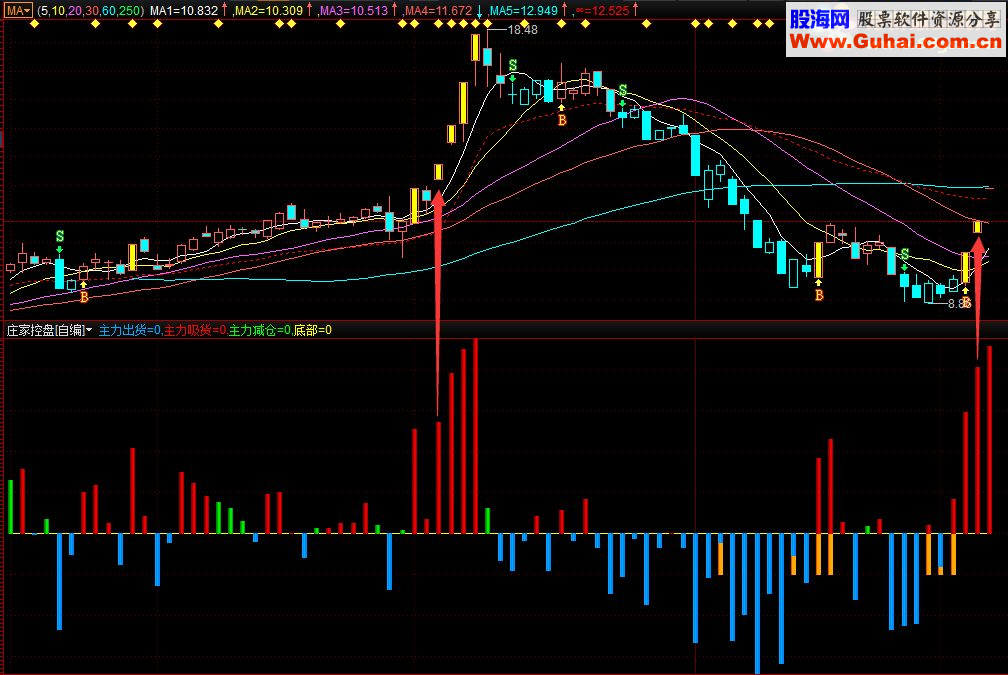
Task: Select the MA2=10.309 value
Action: click(x=268, y=11)
